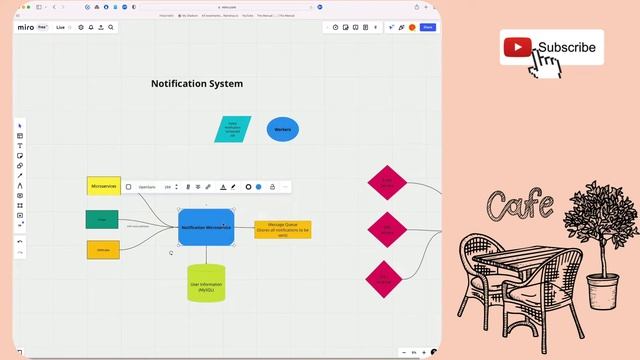Adjust font size stepper arrows
This screenshot has height=360, width=640.
click(x=176, y=187)
